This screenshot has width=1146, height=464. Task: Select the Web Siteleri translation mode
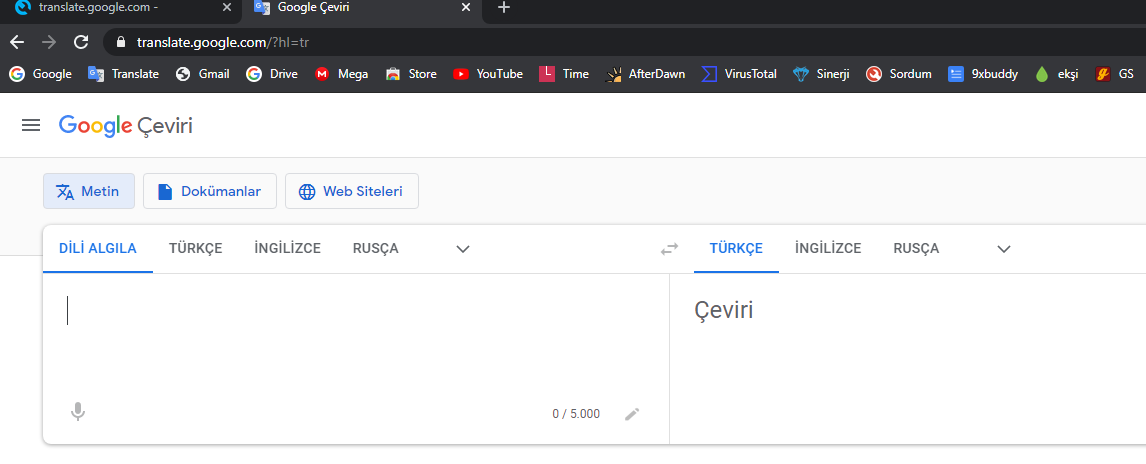pyautogui.click(x=352, y=191)
